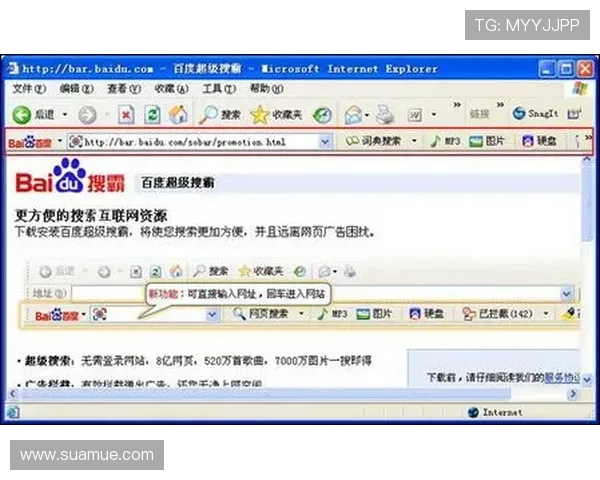Screen dimensions: 600x480
Task: Click the green 后退 back button in IE toolbar
Action: [33, 114]
